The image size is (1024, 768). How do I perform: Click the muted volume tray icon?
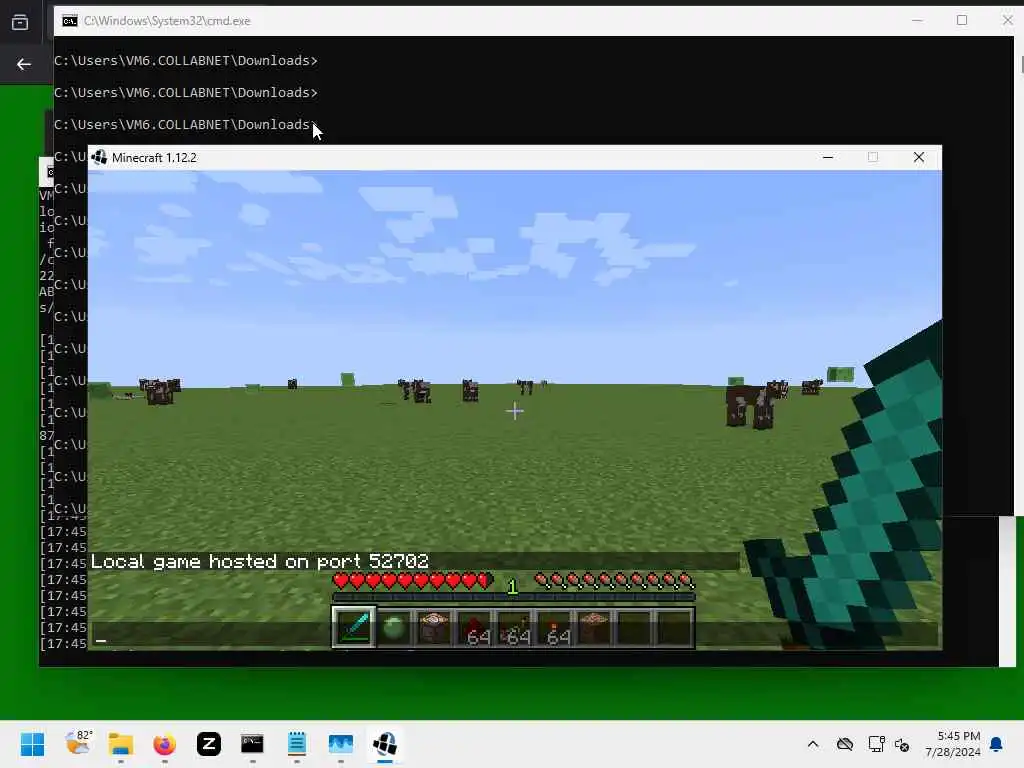902,744
